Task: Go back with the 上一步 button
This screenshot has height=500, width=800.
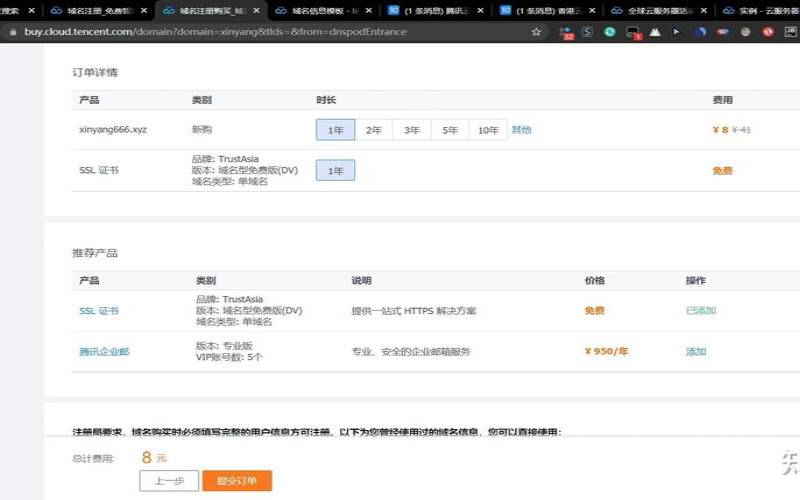Action: coord(169,481)
